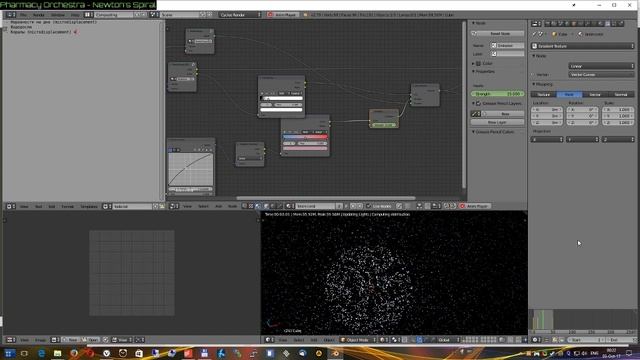Image resolution: width=640 pixels, height=360 pixels.
Task: Click the text editor type selector icon
Action: (10, 207)
